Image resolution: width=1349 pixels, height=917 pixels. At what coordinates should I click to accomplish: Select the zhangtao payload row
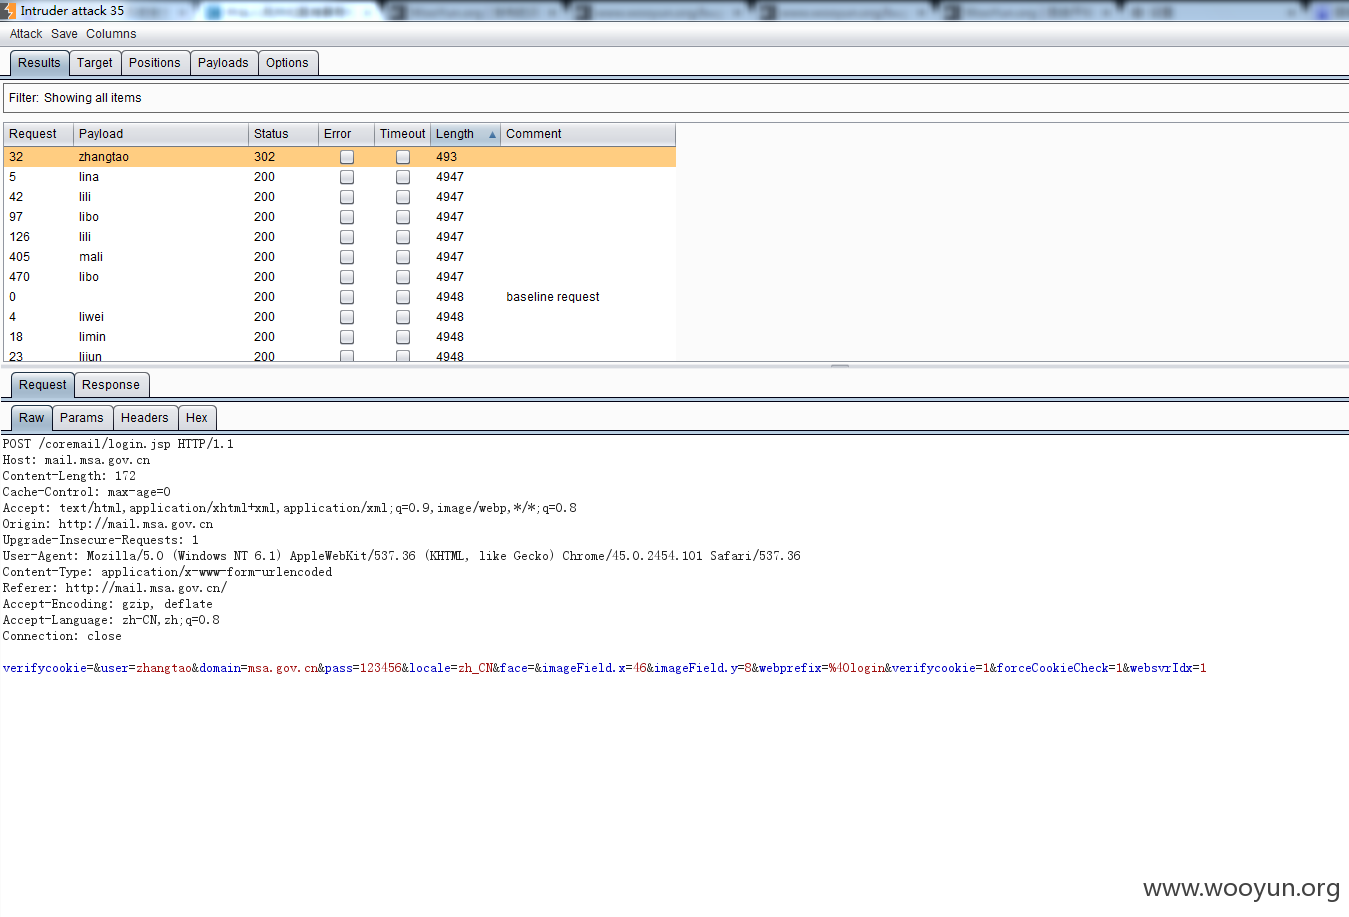coord(340,157)
